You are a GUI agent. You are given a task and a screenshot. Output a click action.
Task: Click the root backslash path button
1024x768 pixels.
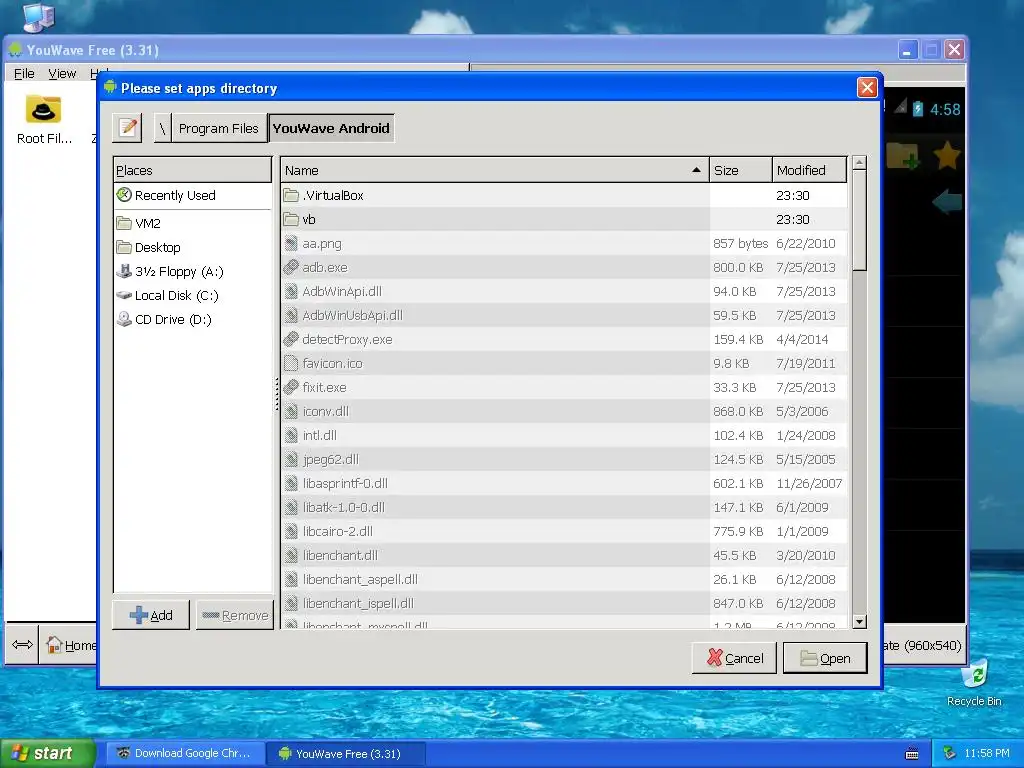click(163, 128)
